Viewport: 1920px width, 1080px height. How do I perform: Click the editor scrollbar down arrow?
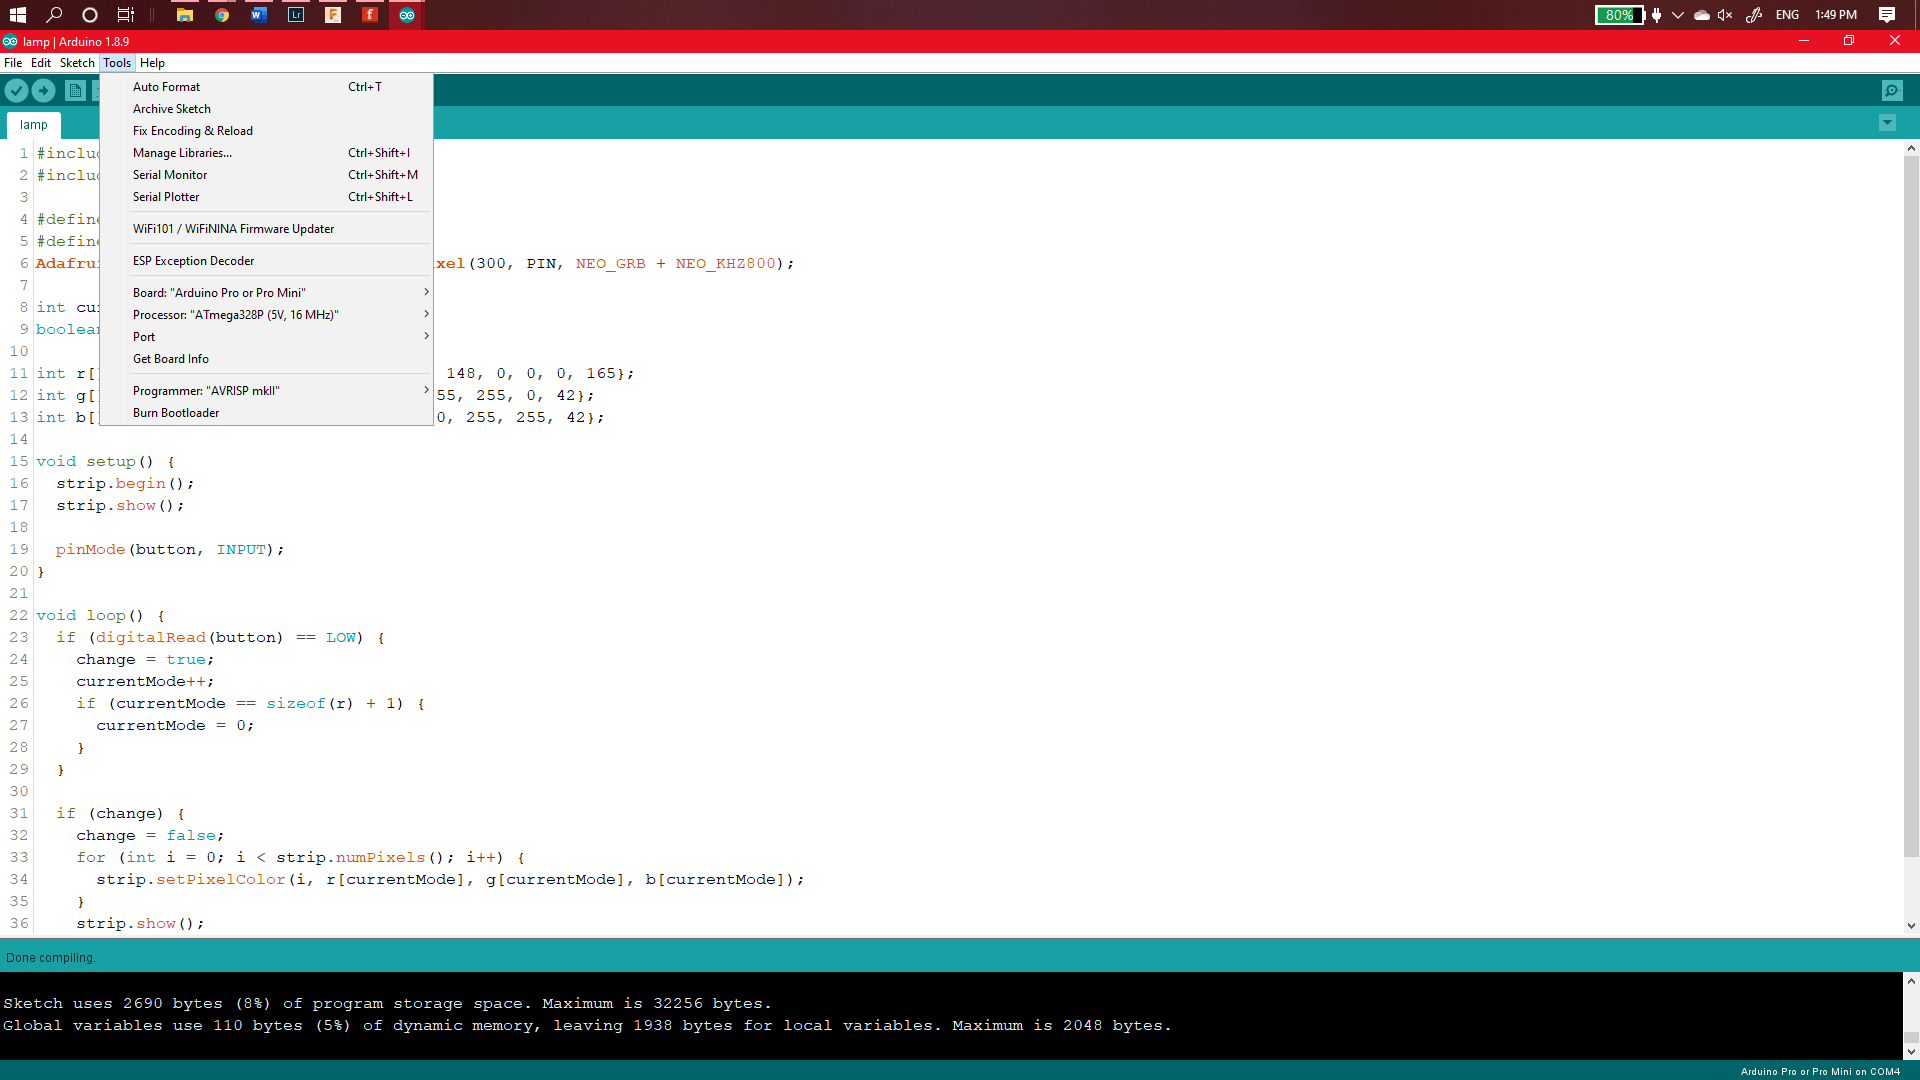point(1911,925)
